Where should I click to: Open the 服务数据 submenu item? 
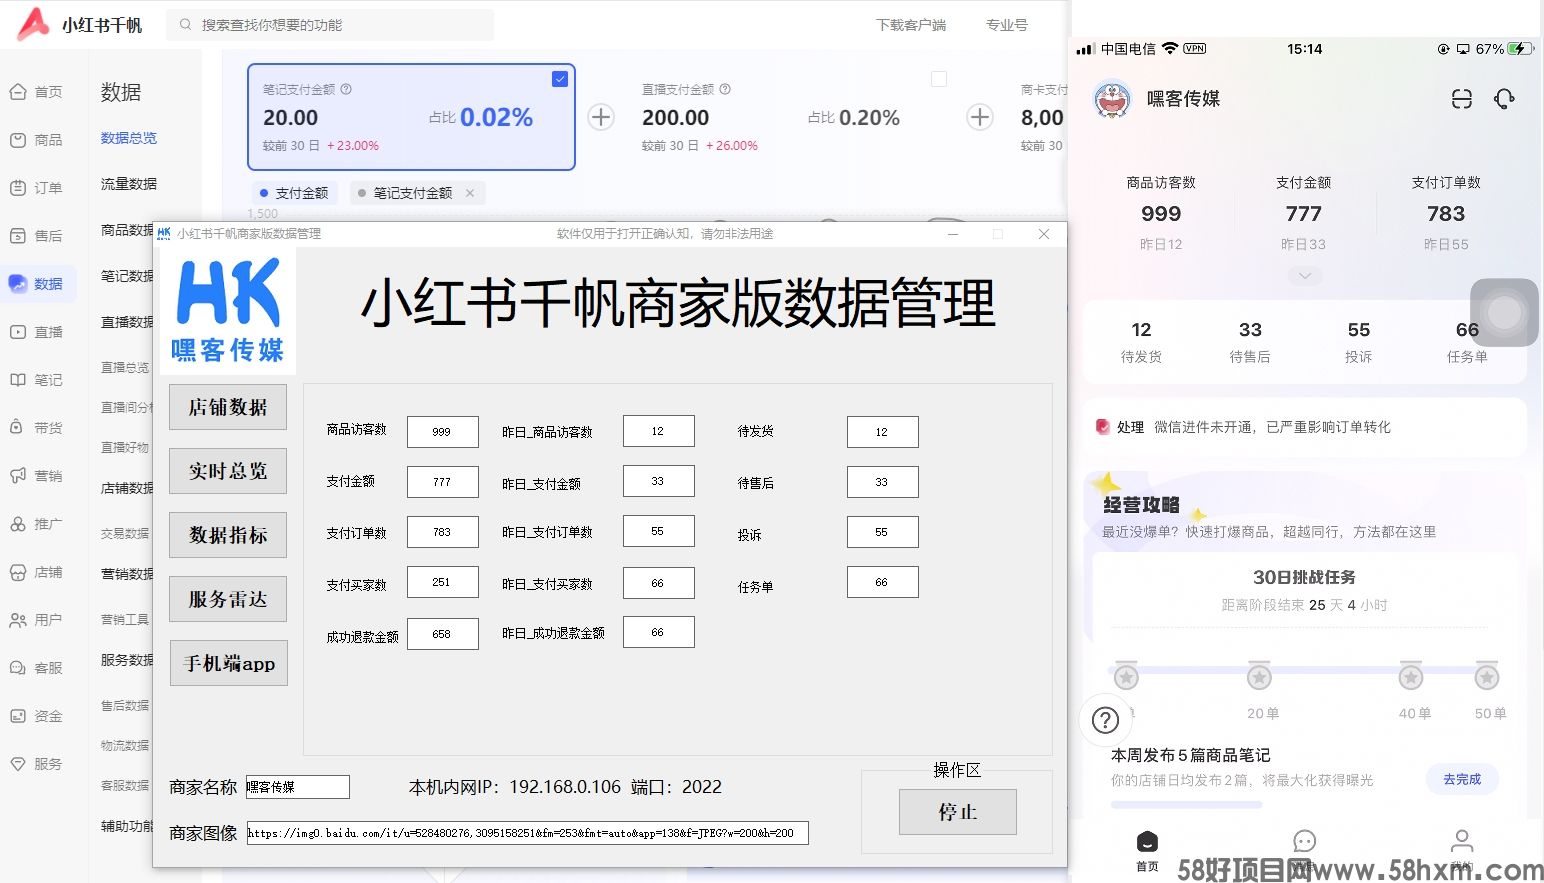coord(127,660)
